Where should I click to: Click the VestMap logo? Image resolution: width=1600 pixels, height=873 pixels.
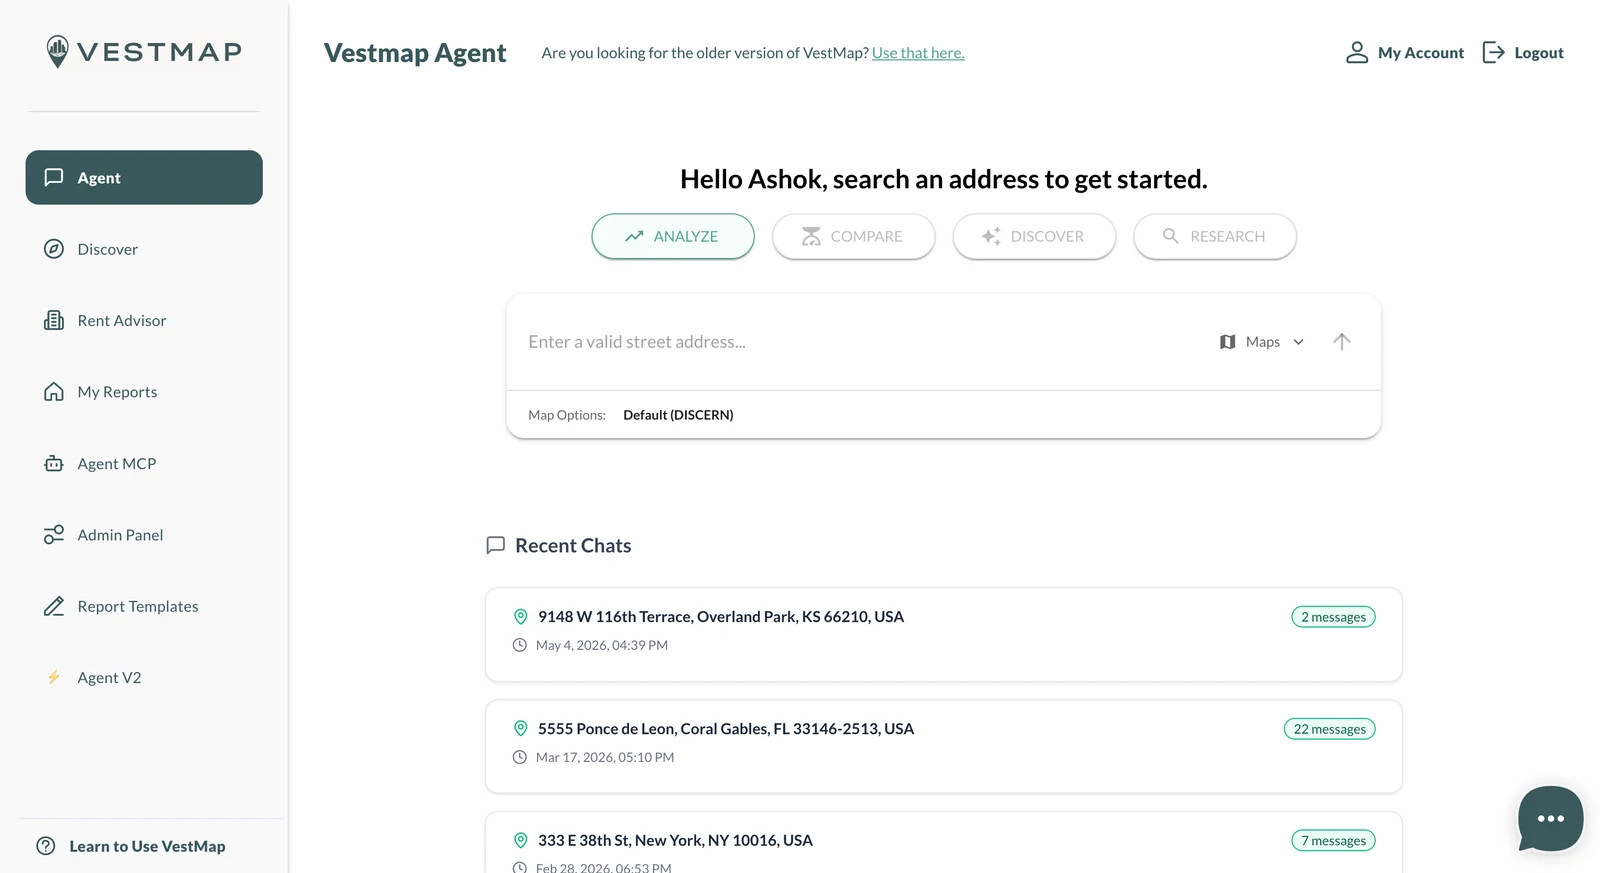coord(144,51)
